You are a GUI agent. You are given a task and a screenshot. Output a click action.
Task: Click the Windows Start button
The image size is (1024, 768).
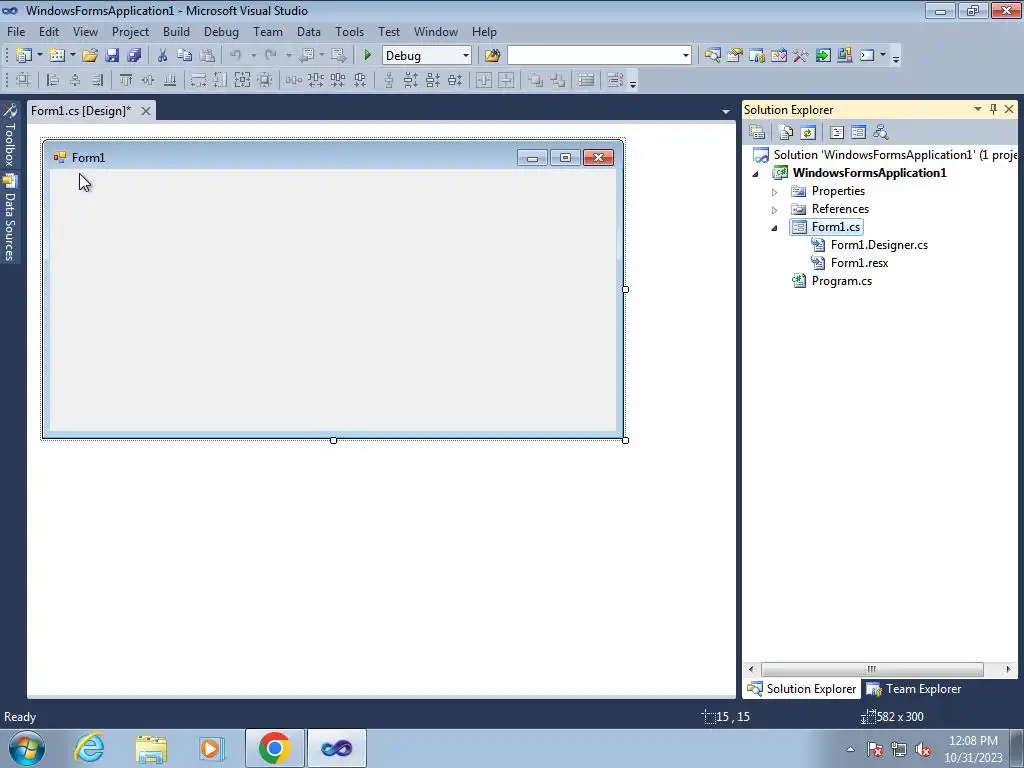(27, 748)
